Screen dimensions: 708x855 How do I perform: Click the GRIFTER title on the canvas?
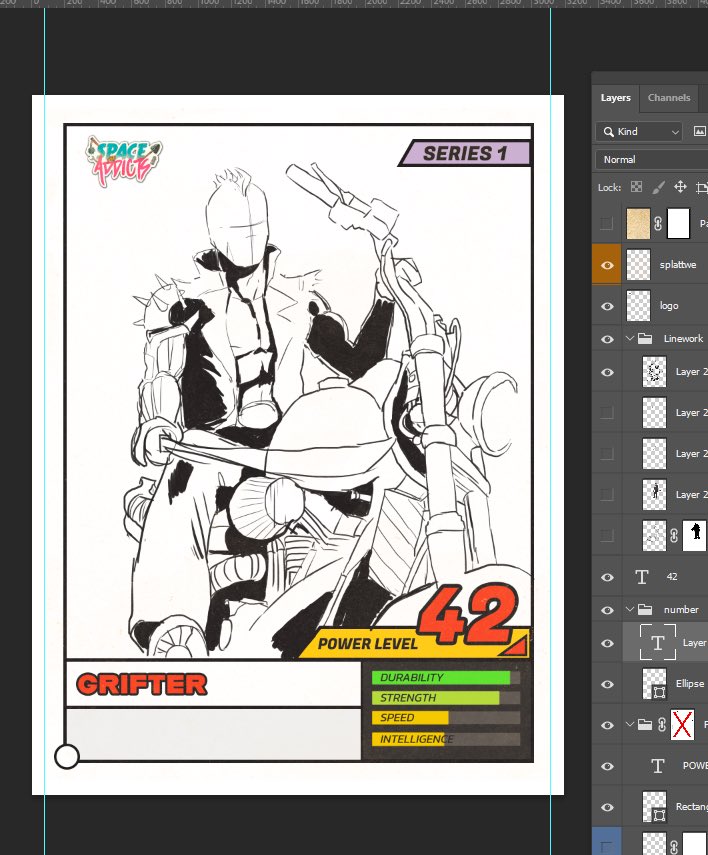[142, 684]
